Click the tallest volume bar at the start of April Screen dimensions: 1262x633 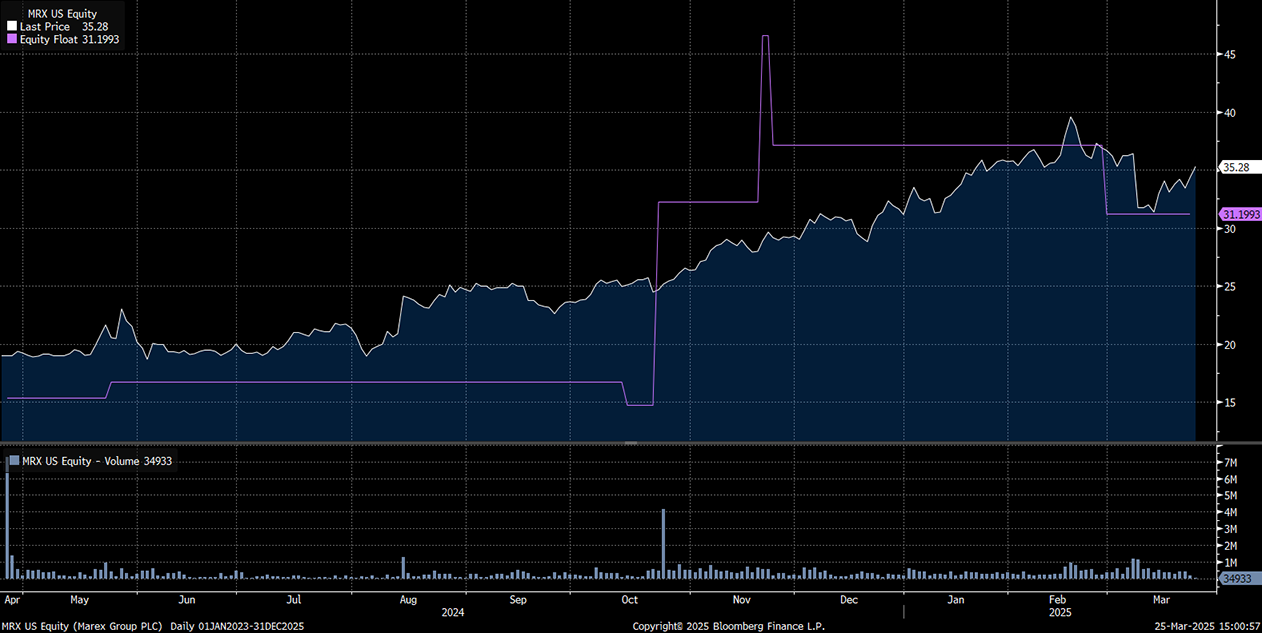click(x=7, y=518)
